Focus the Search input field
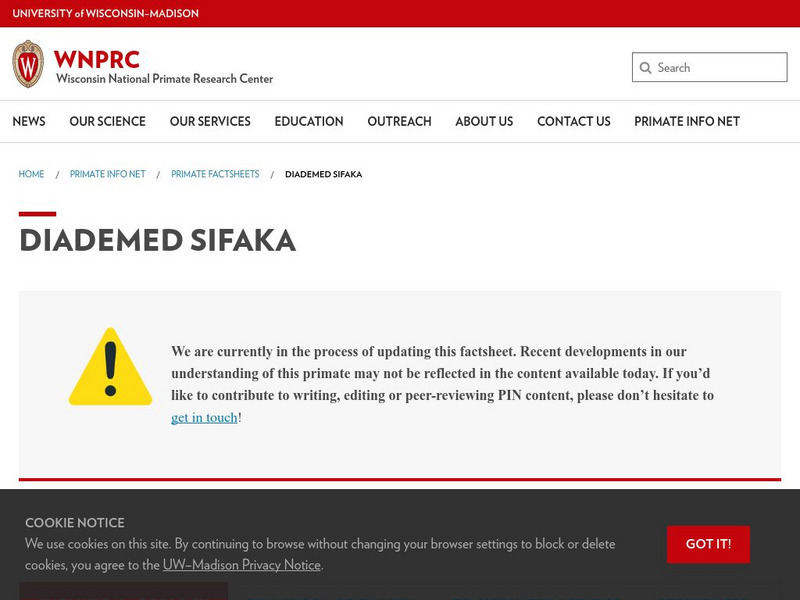 (710, 67)
